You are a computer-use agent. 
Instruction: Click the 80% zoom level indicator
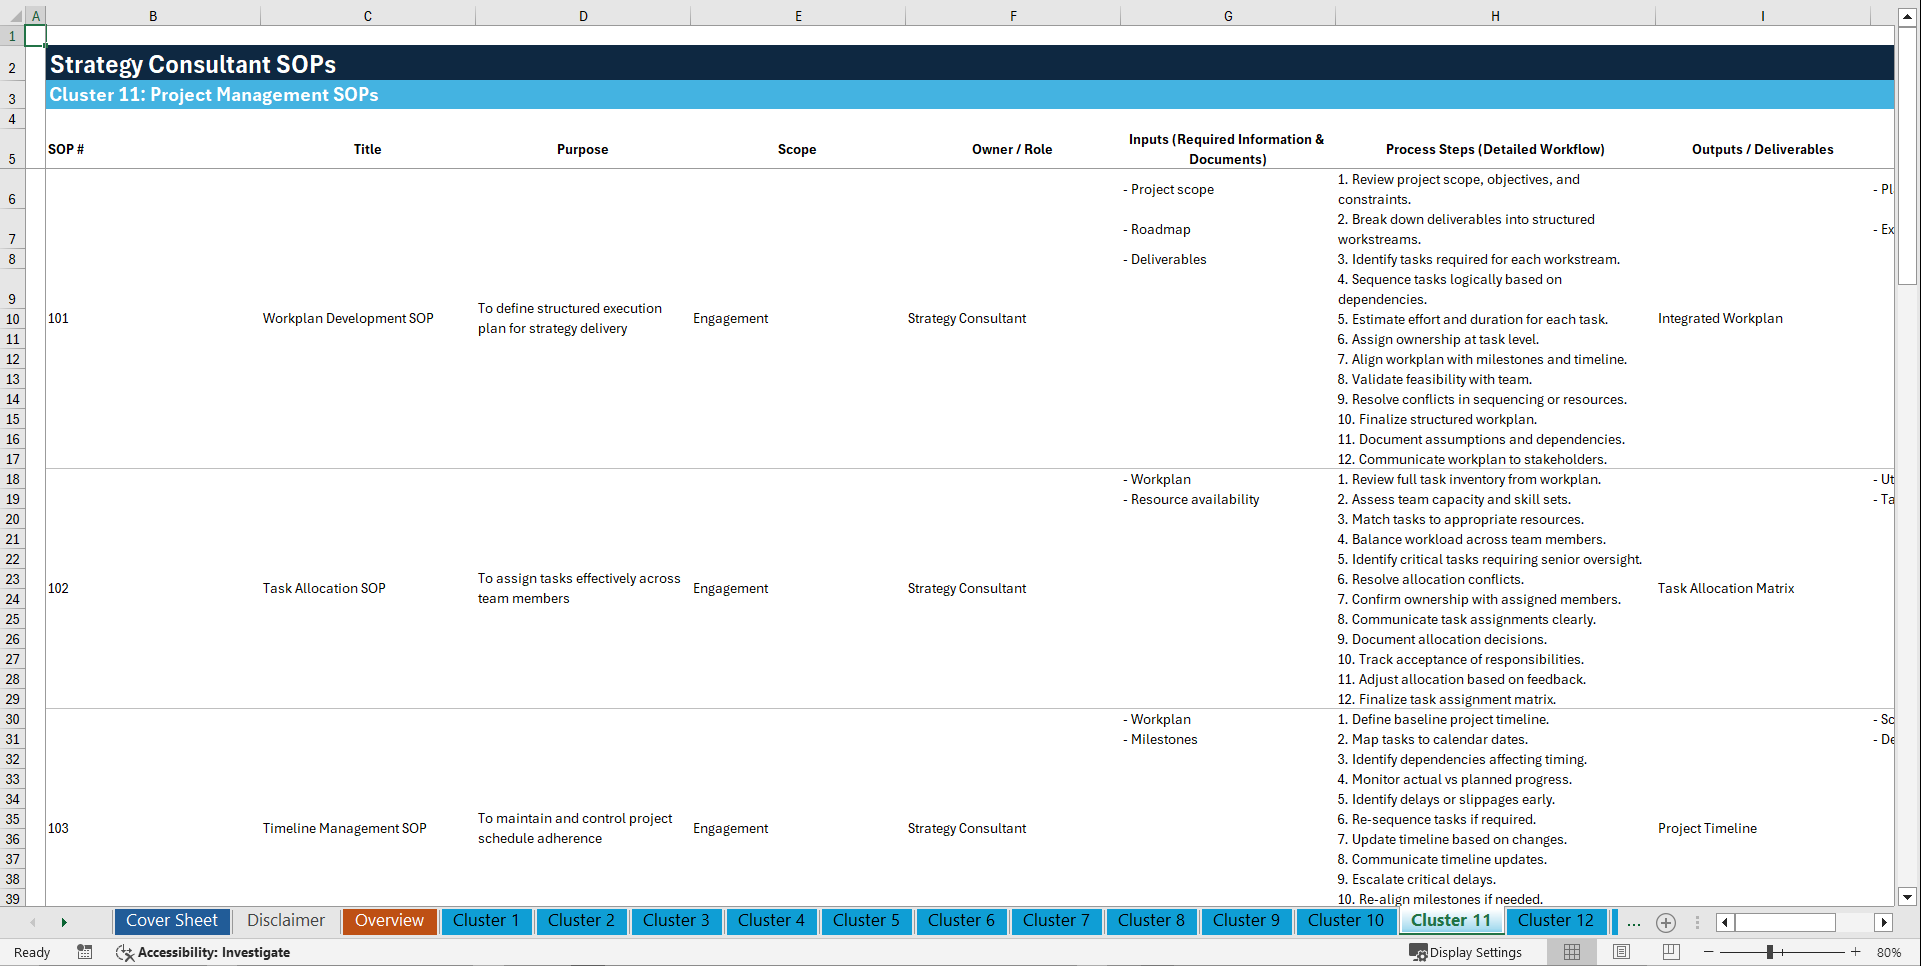tap(1890, 952)
